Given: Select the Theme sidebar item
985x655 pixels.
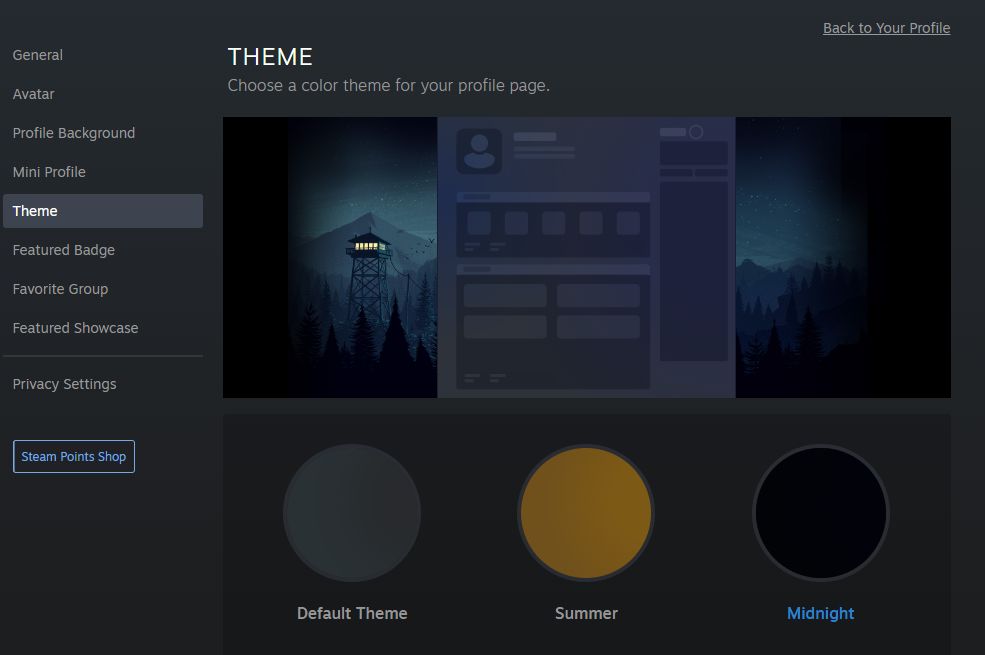Looking at the screenshot, I should [103, 211].
